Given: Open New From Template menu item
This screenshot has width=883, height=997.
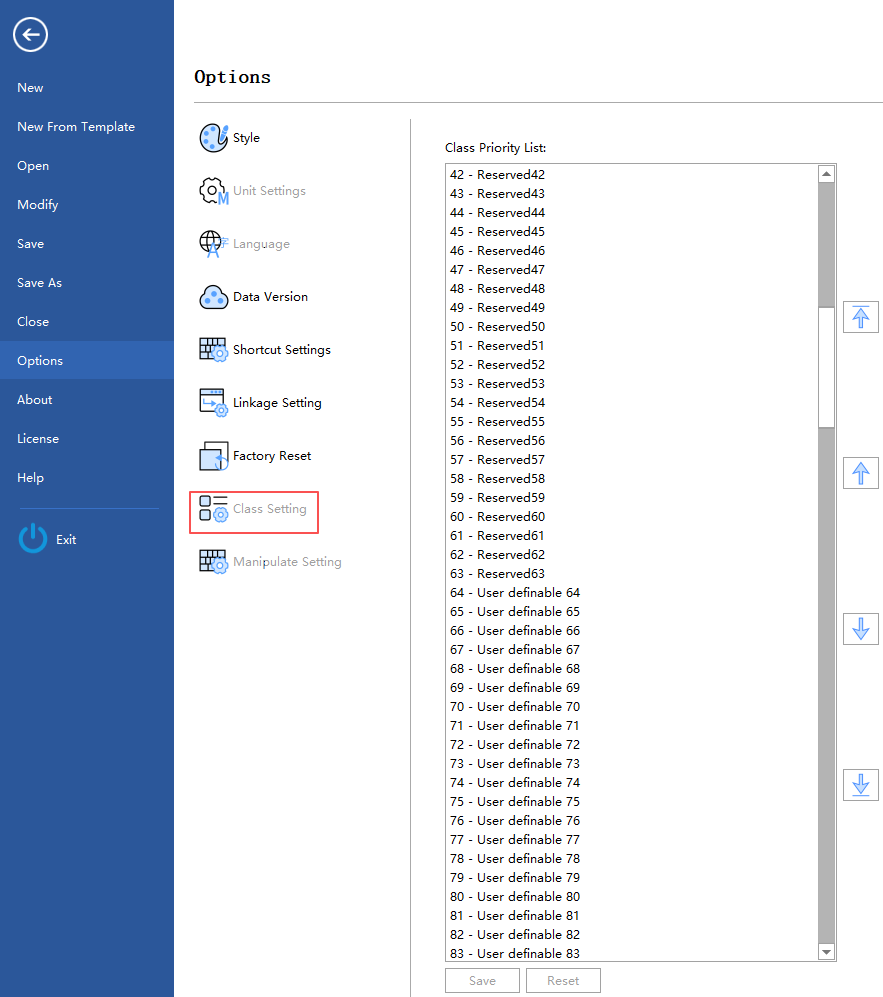Looking at the screenshot, I should point(76,127).
